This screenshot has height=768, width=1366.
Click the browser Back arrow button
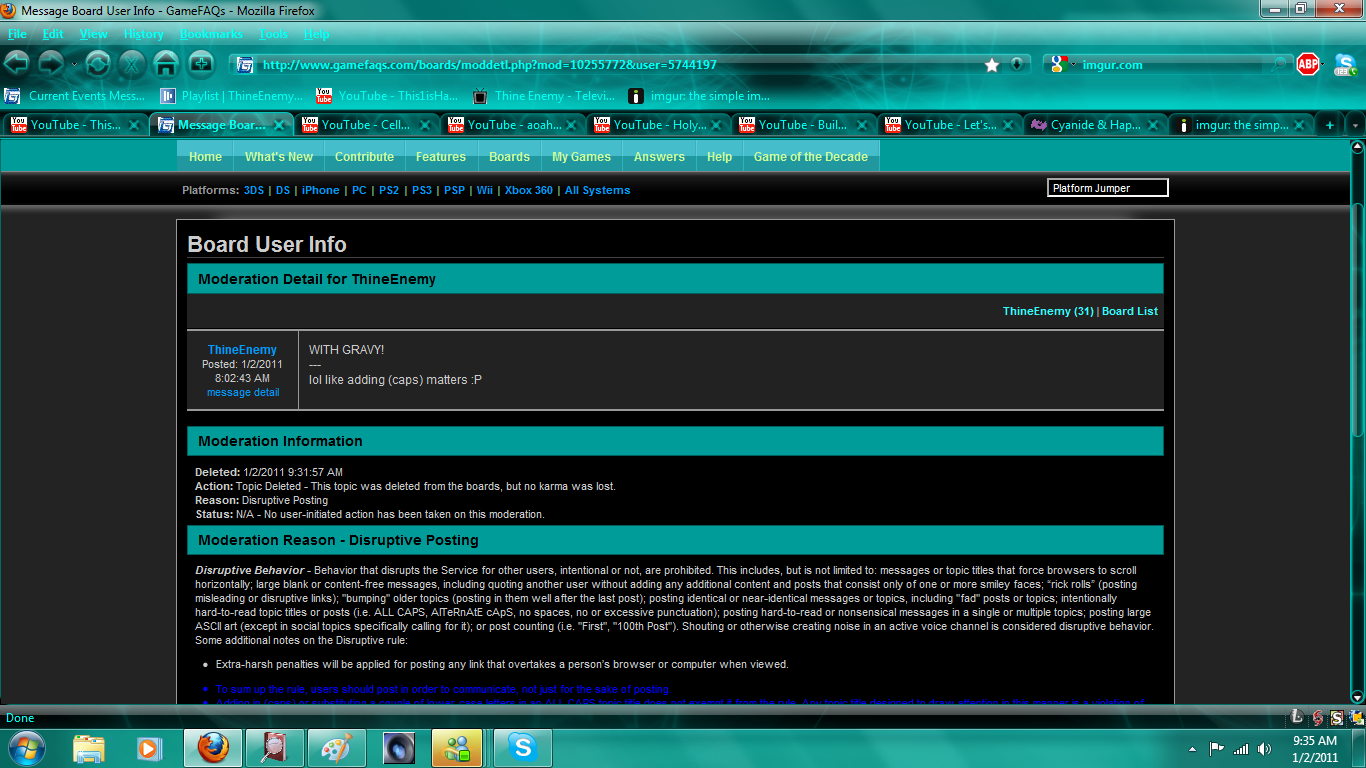(x=17, y=64)
